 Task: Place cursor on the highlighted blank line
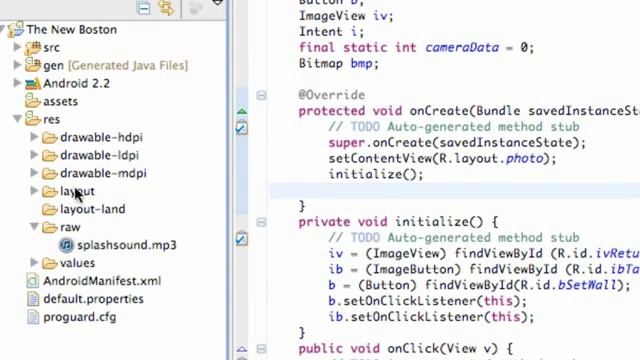click(455, 191)
